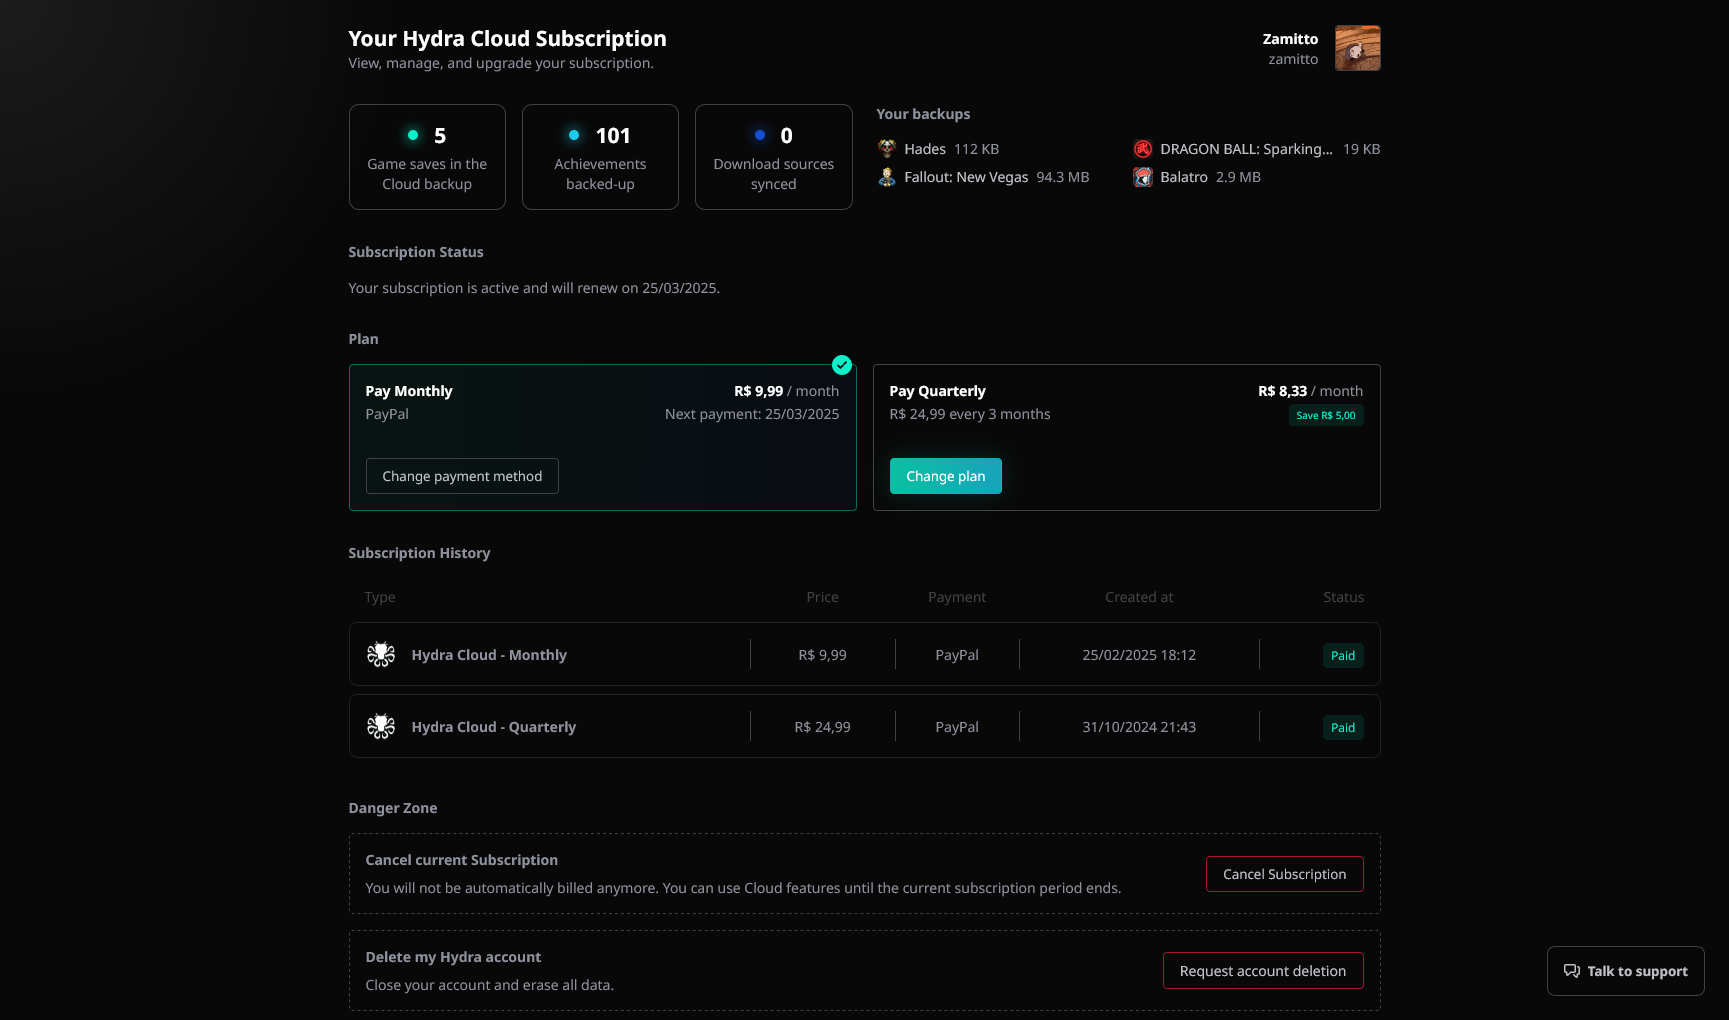Image resolution: width=1729 pixels, height=1020 pixels.
Task: Click the Hades game icon in backups
Action: (887, 149)
